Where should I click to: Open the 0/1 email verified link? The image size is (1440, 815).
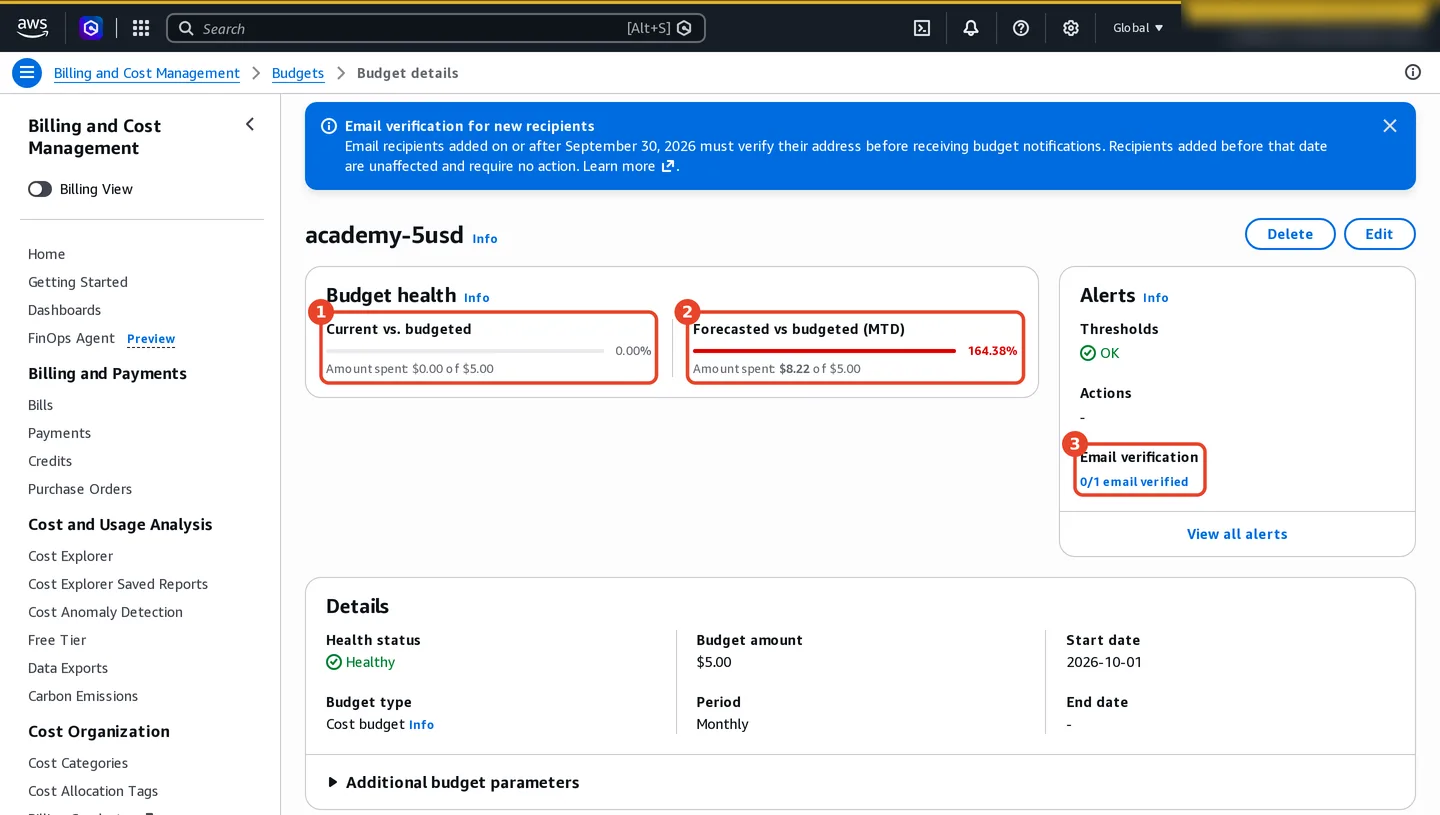tap(1134, 482)
